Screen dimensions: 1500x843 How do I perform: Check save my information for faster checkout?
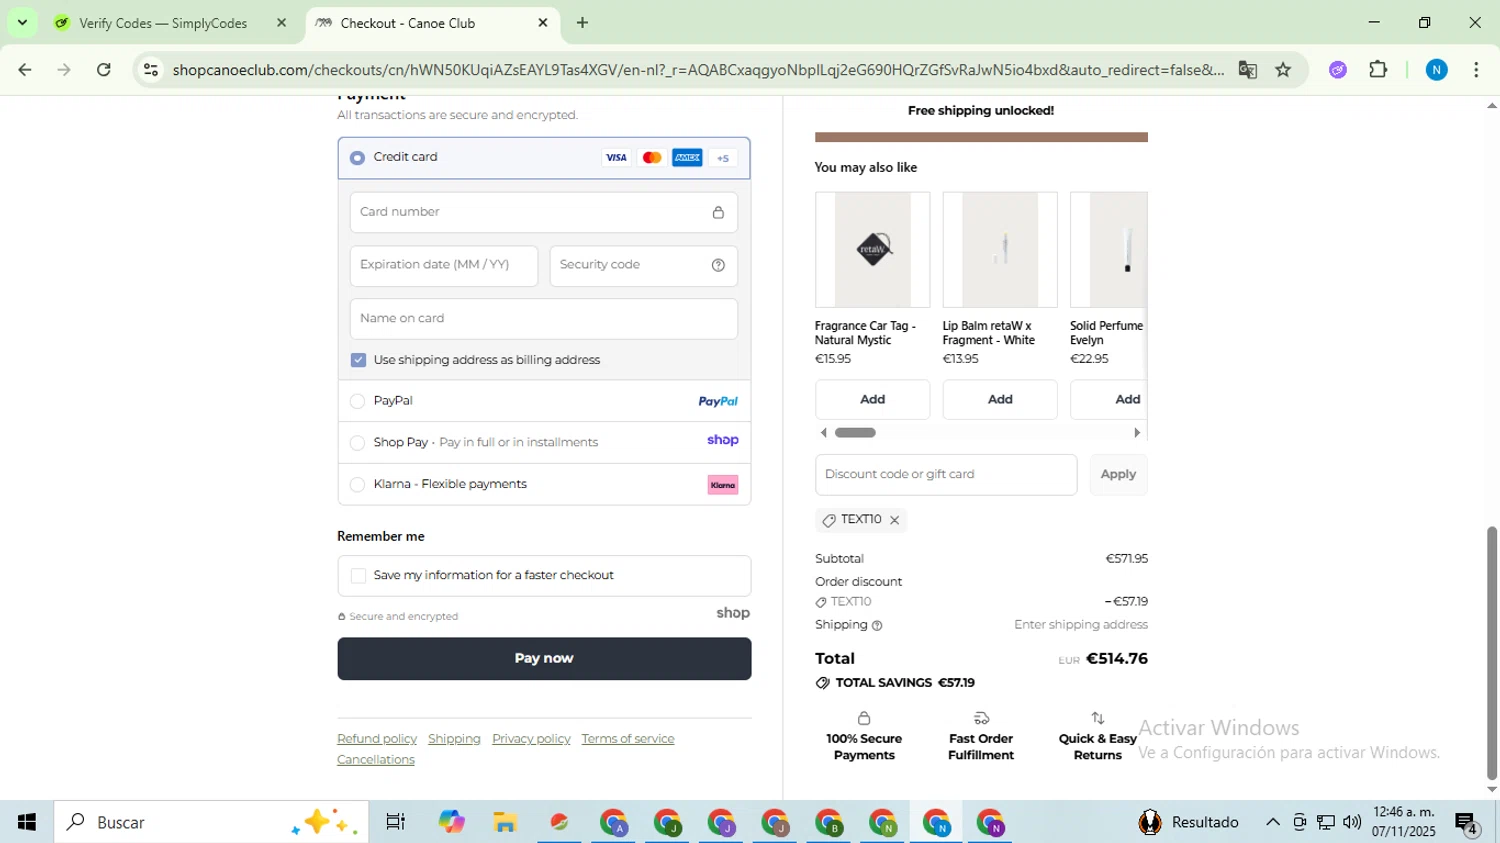coord(358,576)
